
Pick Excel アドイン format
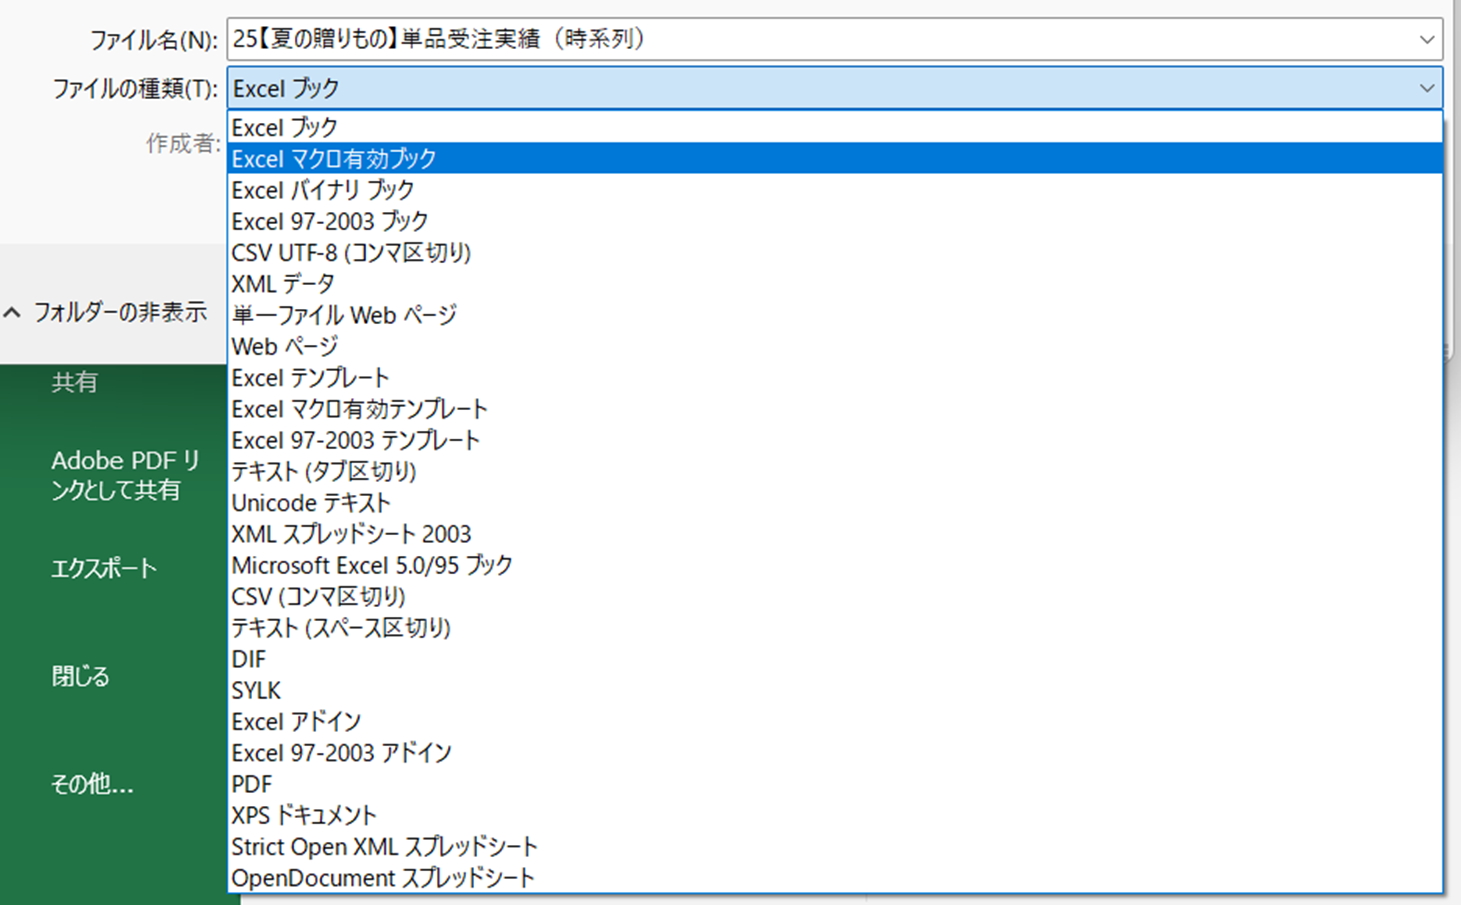point(835,722)
